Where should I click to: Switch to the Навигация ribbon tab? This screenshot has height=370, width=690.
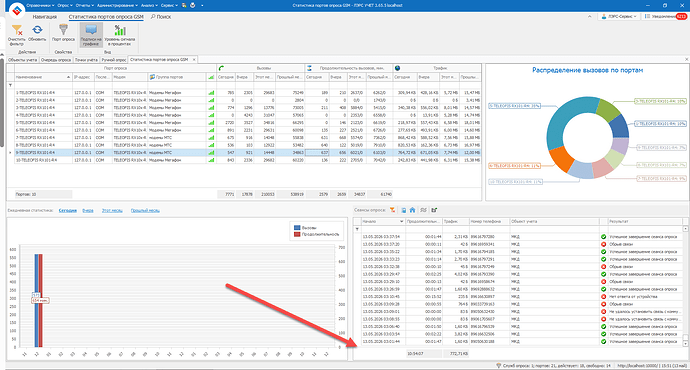[x=44, y=17]
